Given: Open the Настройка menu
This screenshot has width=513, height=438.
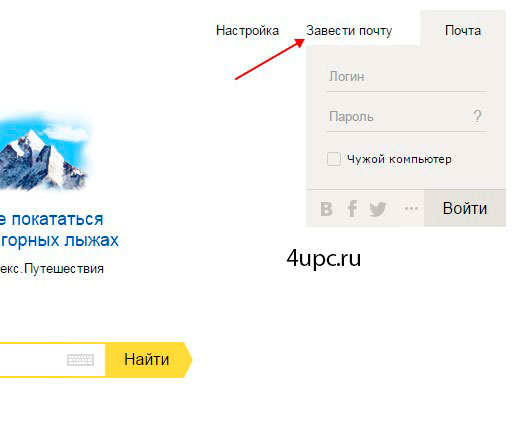Looking at the screenshot, I should click(247, 31).
